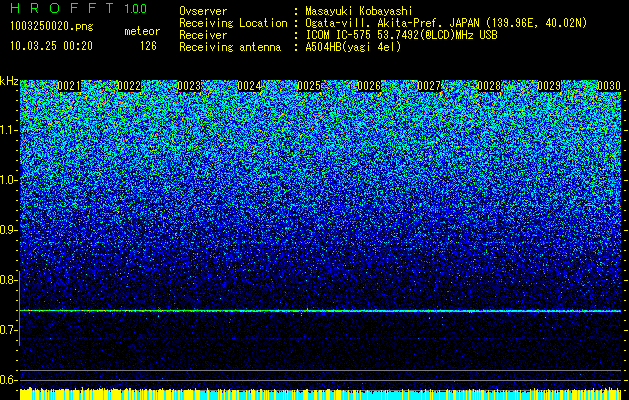
Task: Click the 0.6 kHz axis tick label
Action: pos(8,380)
